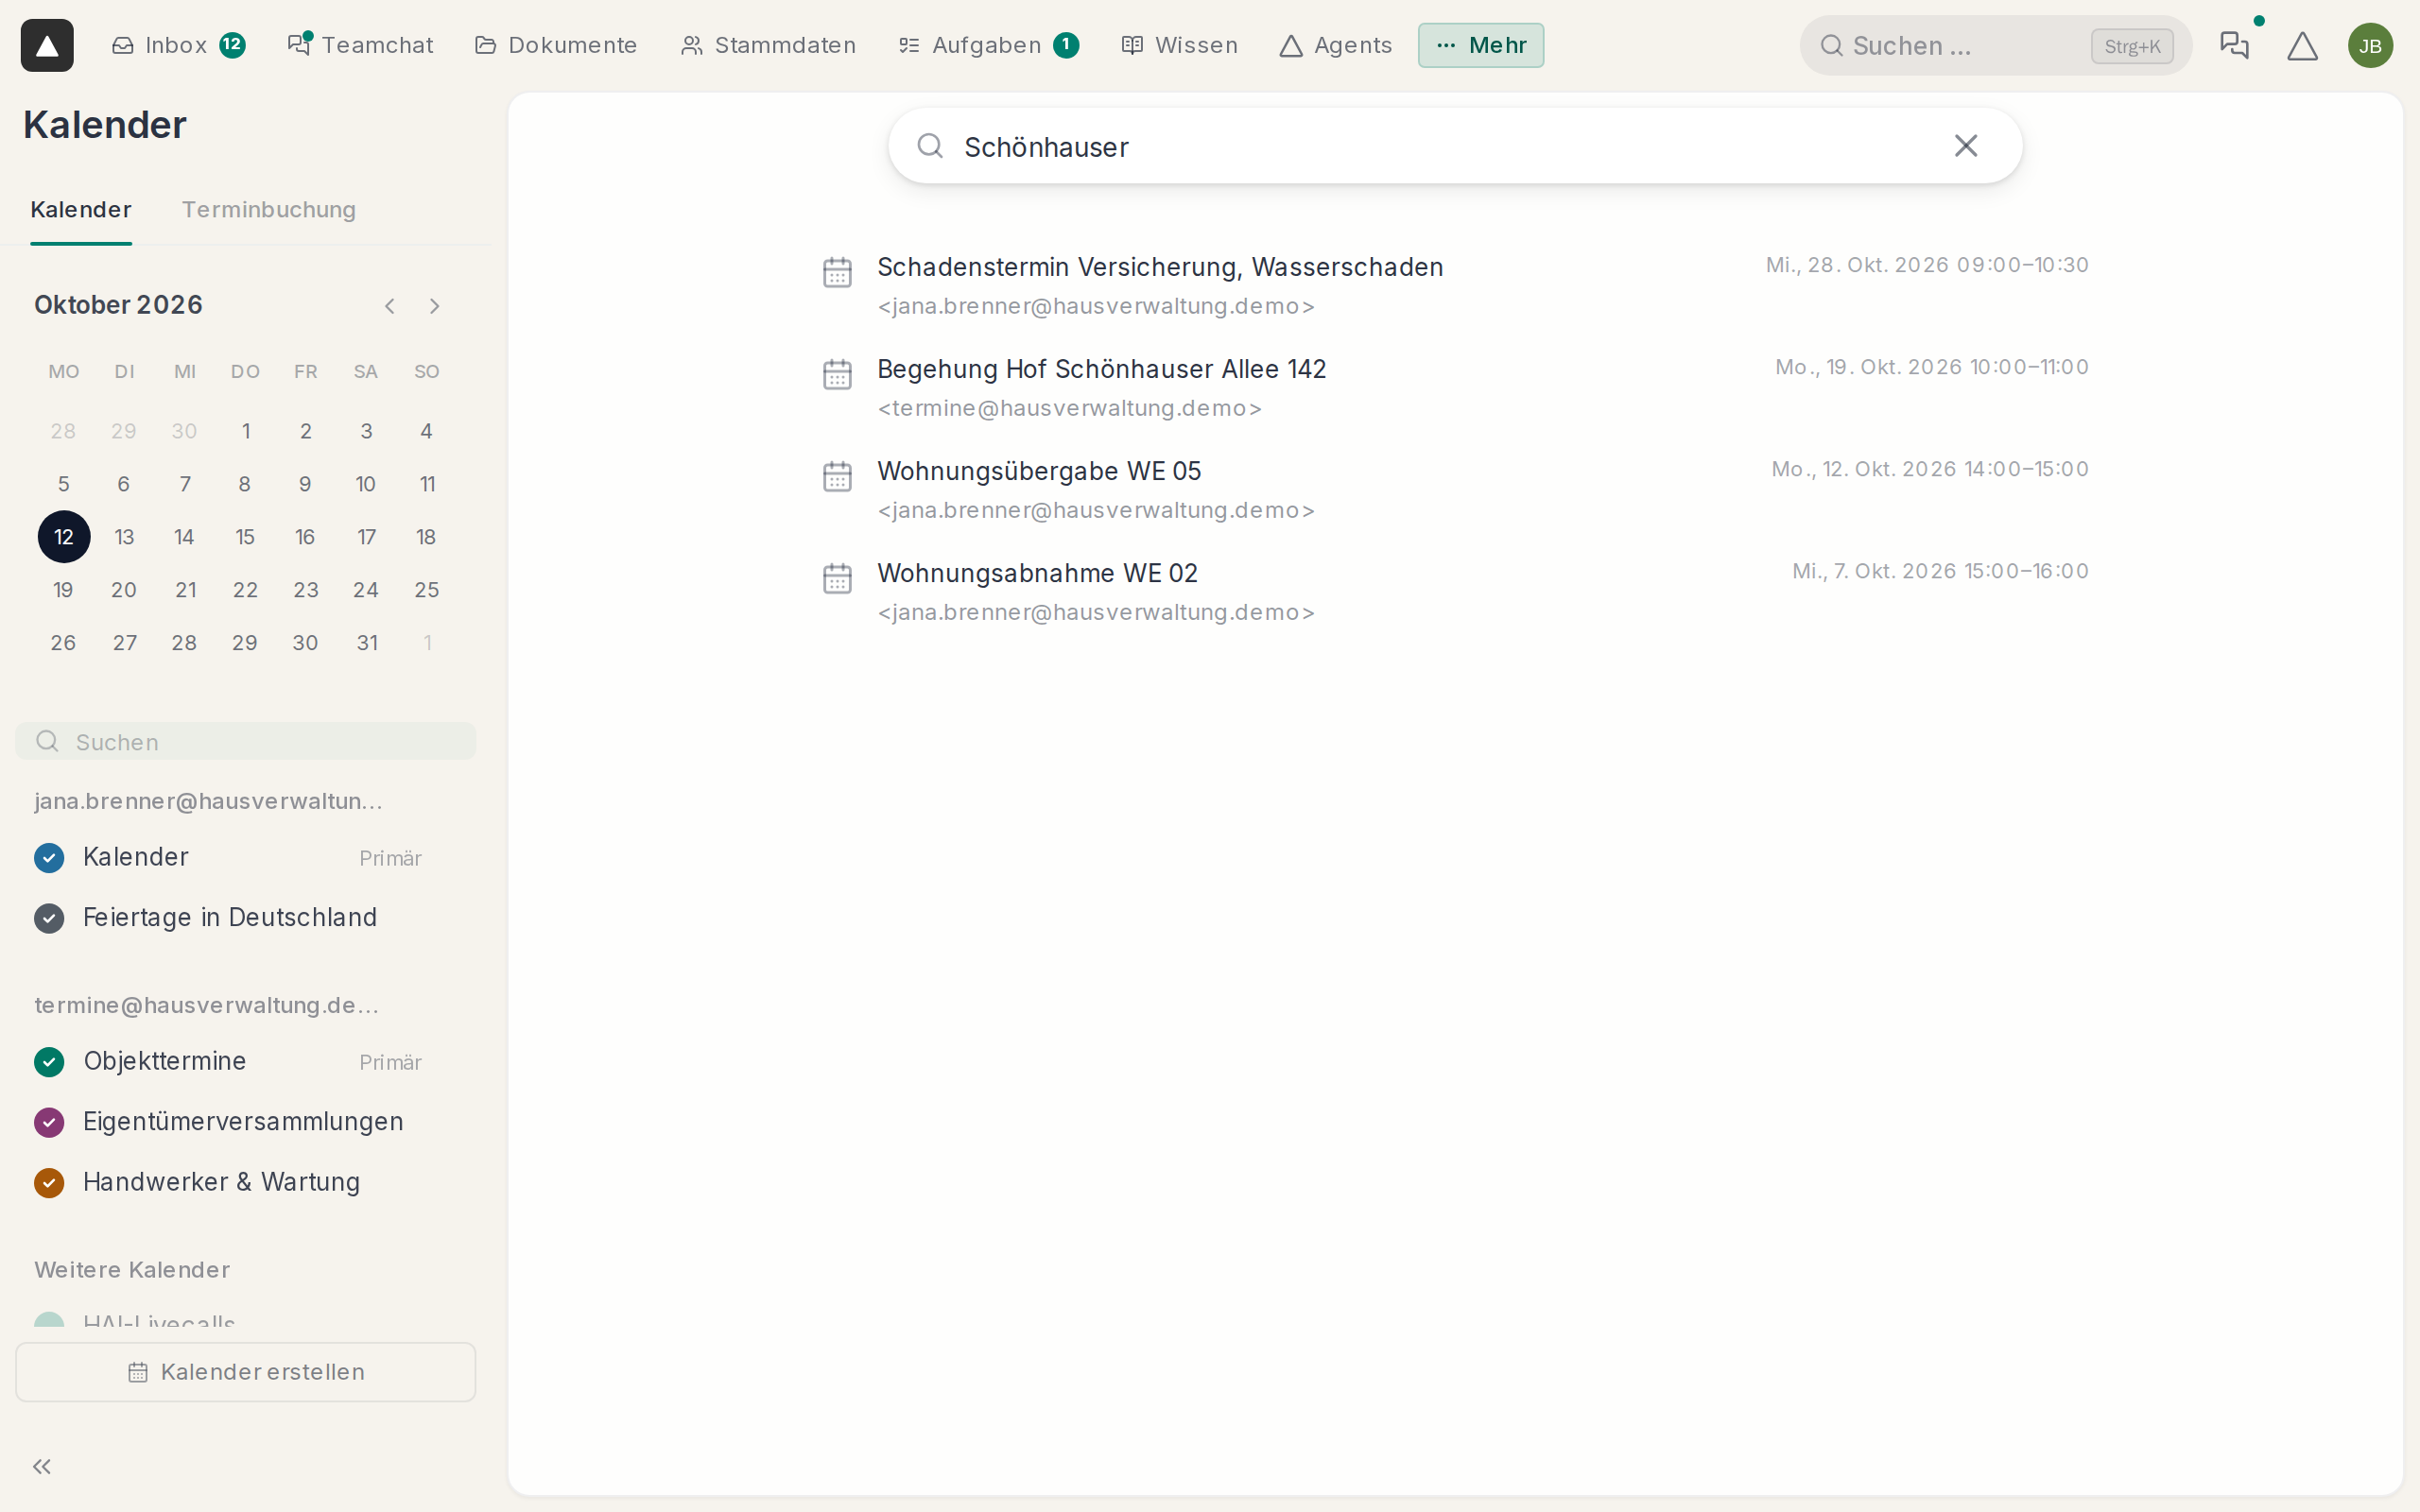The image size is (2420, 1512).
Task: Open the chat messages icon top right
Action: click(x=2234, y=45)
